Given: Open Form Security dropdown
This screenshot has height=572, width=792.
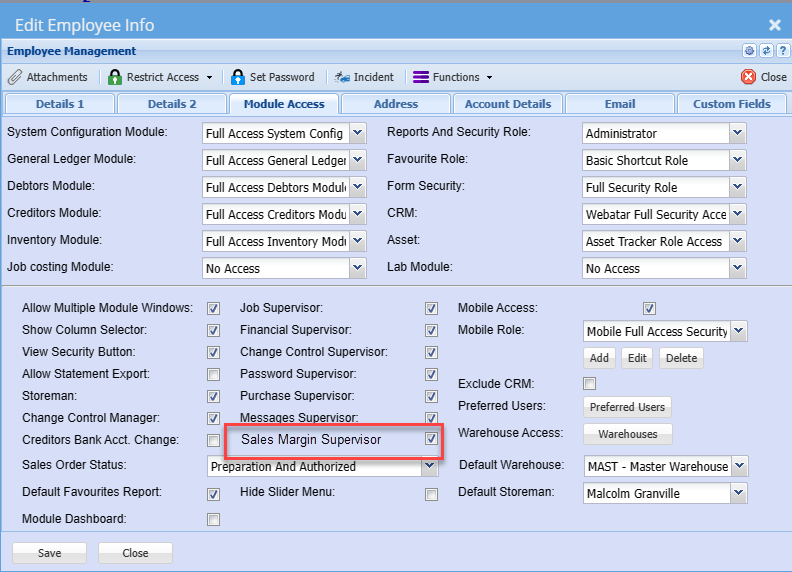Looking at the screenshot, I should coord(737,187).
